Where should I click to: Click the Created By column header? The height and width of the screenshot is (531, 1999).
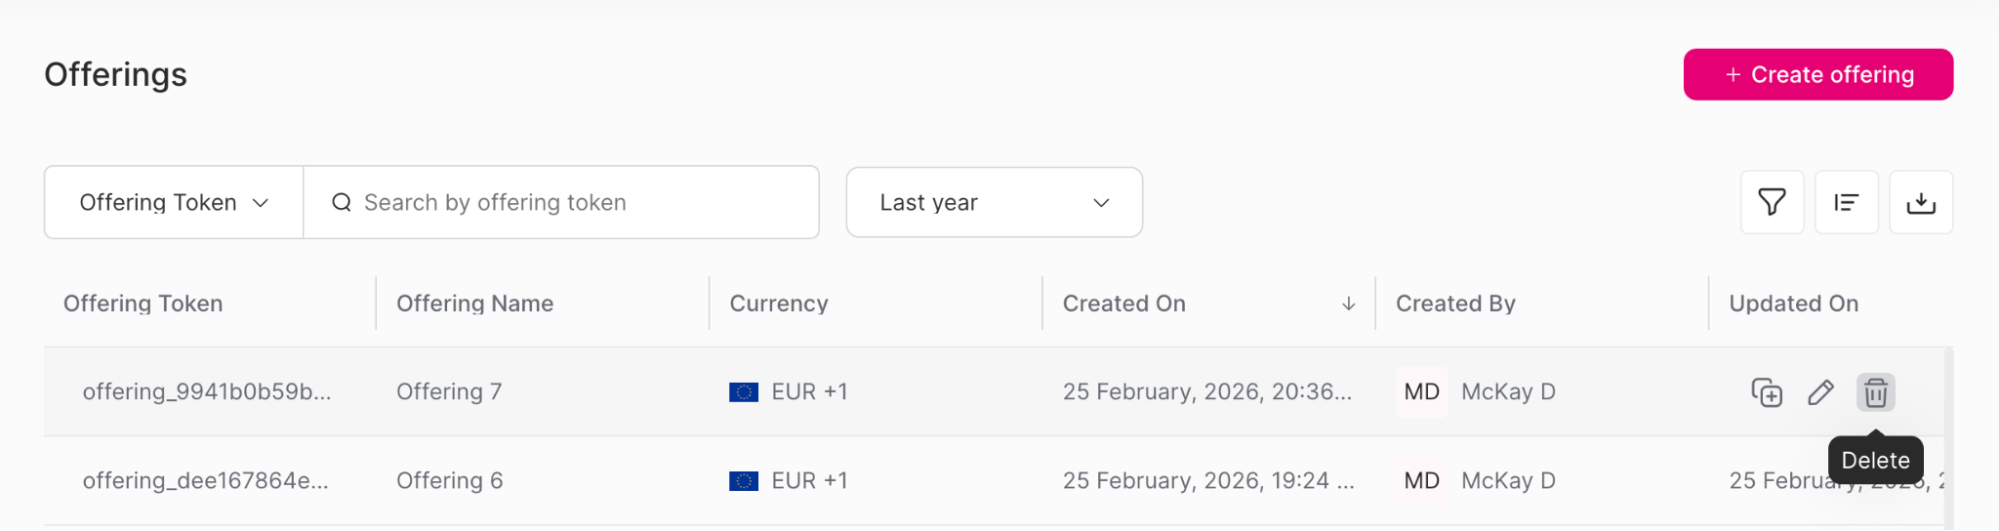(1455, 304)
